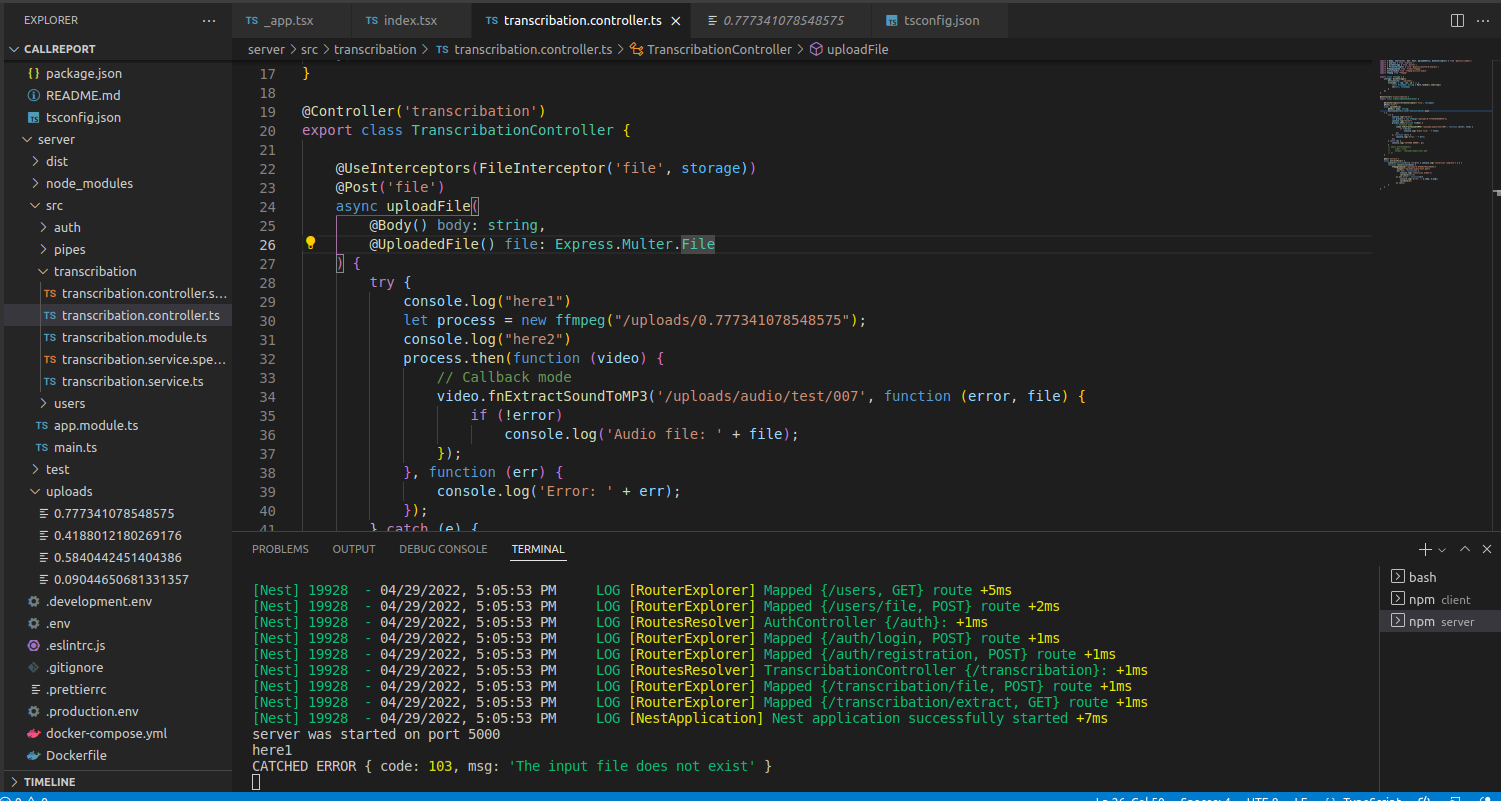Click terminal input cursor line
1501x801 pixels.
(x=256, y=782)
